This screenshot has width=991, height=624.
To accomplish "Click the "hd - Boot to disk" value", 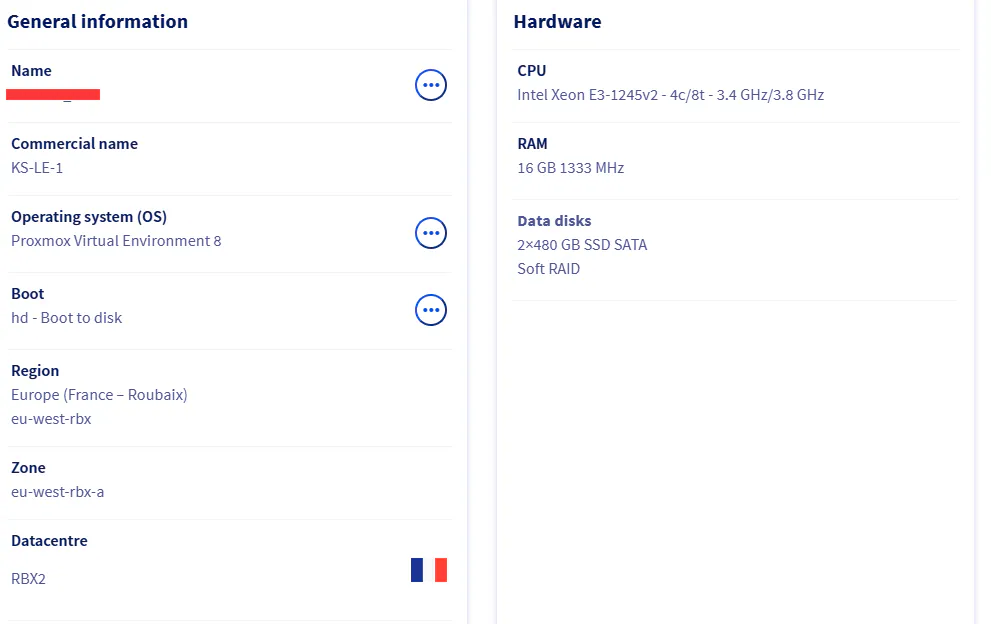I will pyautogui.click(x=67, y=318).
